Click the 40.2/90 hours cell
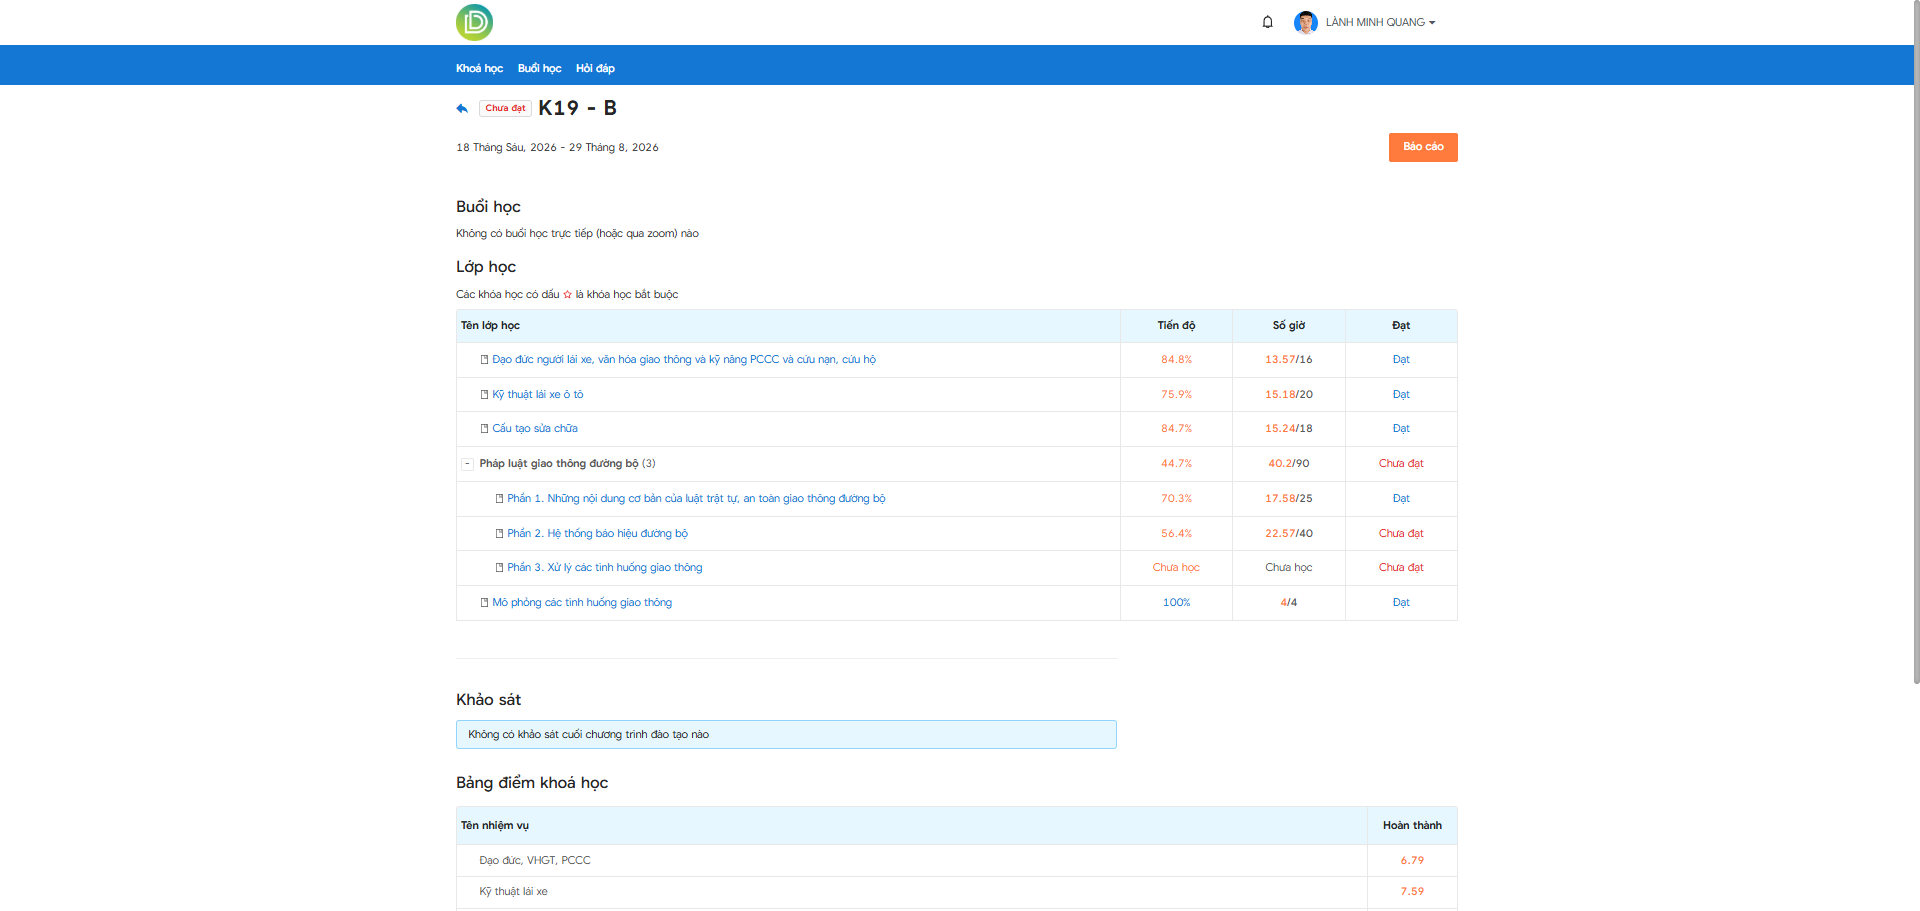1920x911 pixels. 1288,464
